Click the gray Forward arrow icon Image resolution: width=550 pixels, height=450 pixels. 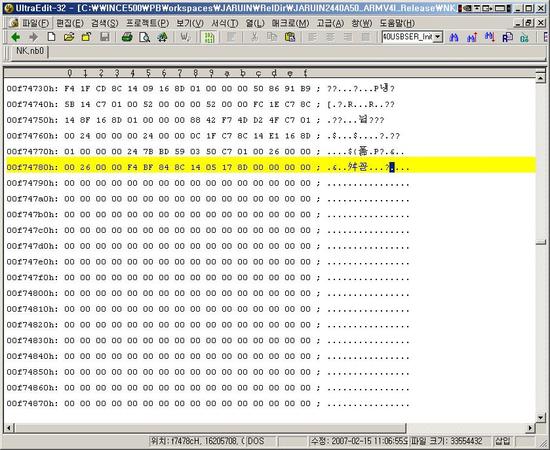click(x=33, y=37)
